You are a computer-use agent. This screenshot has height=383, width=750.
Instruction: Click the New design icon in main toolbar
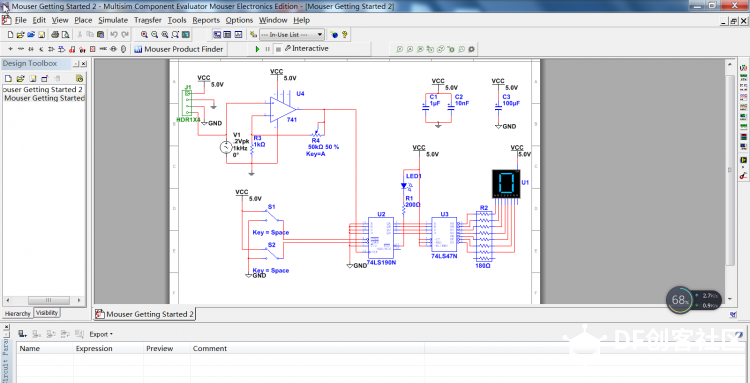10,34
